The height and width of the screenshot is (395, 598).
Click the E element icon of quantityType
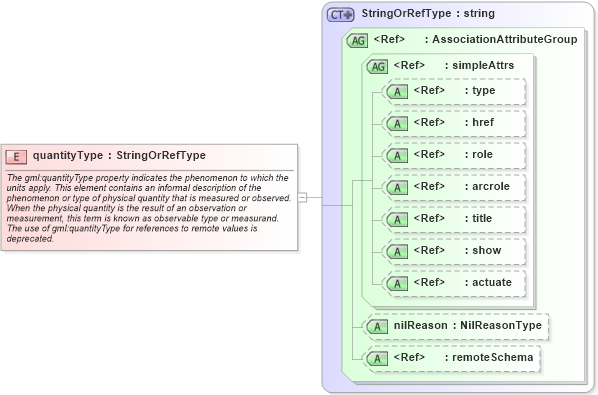[16, 157]
